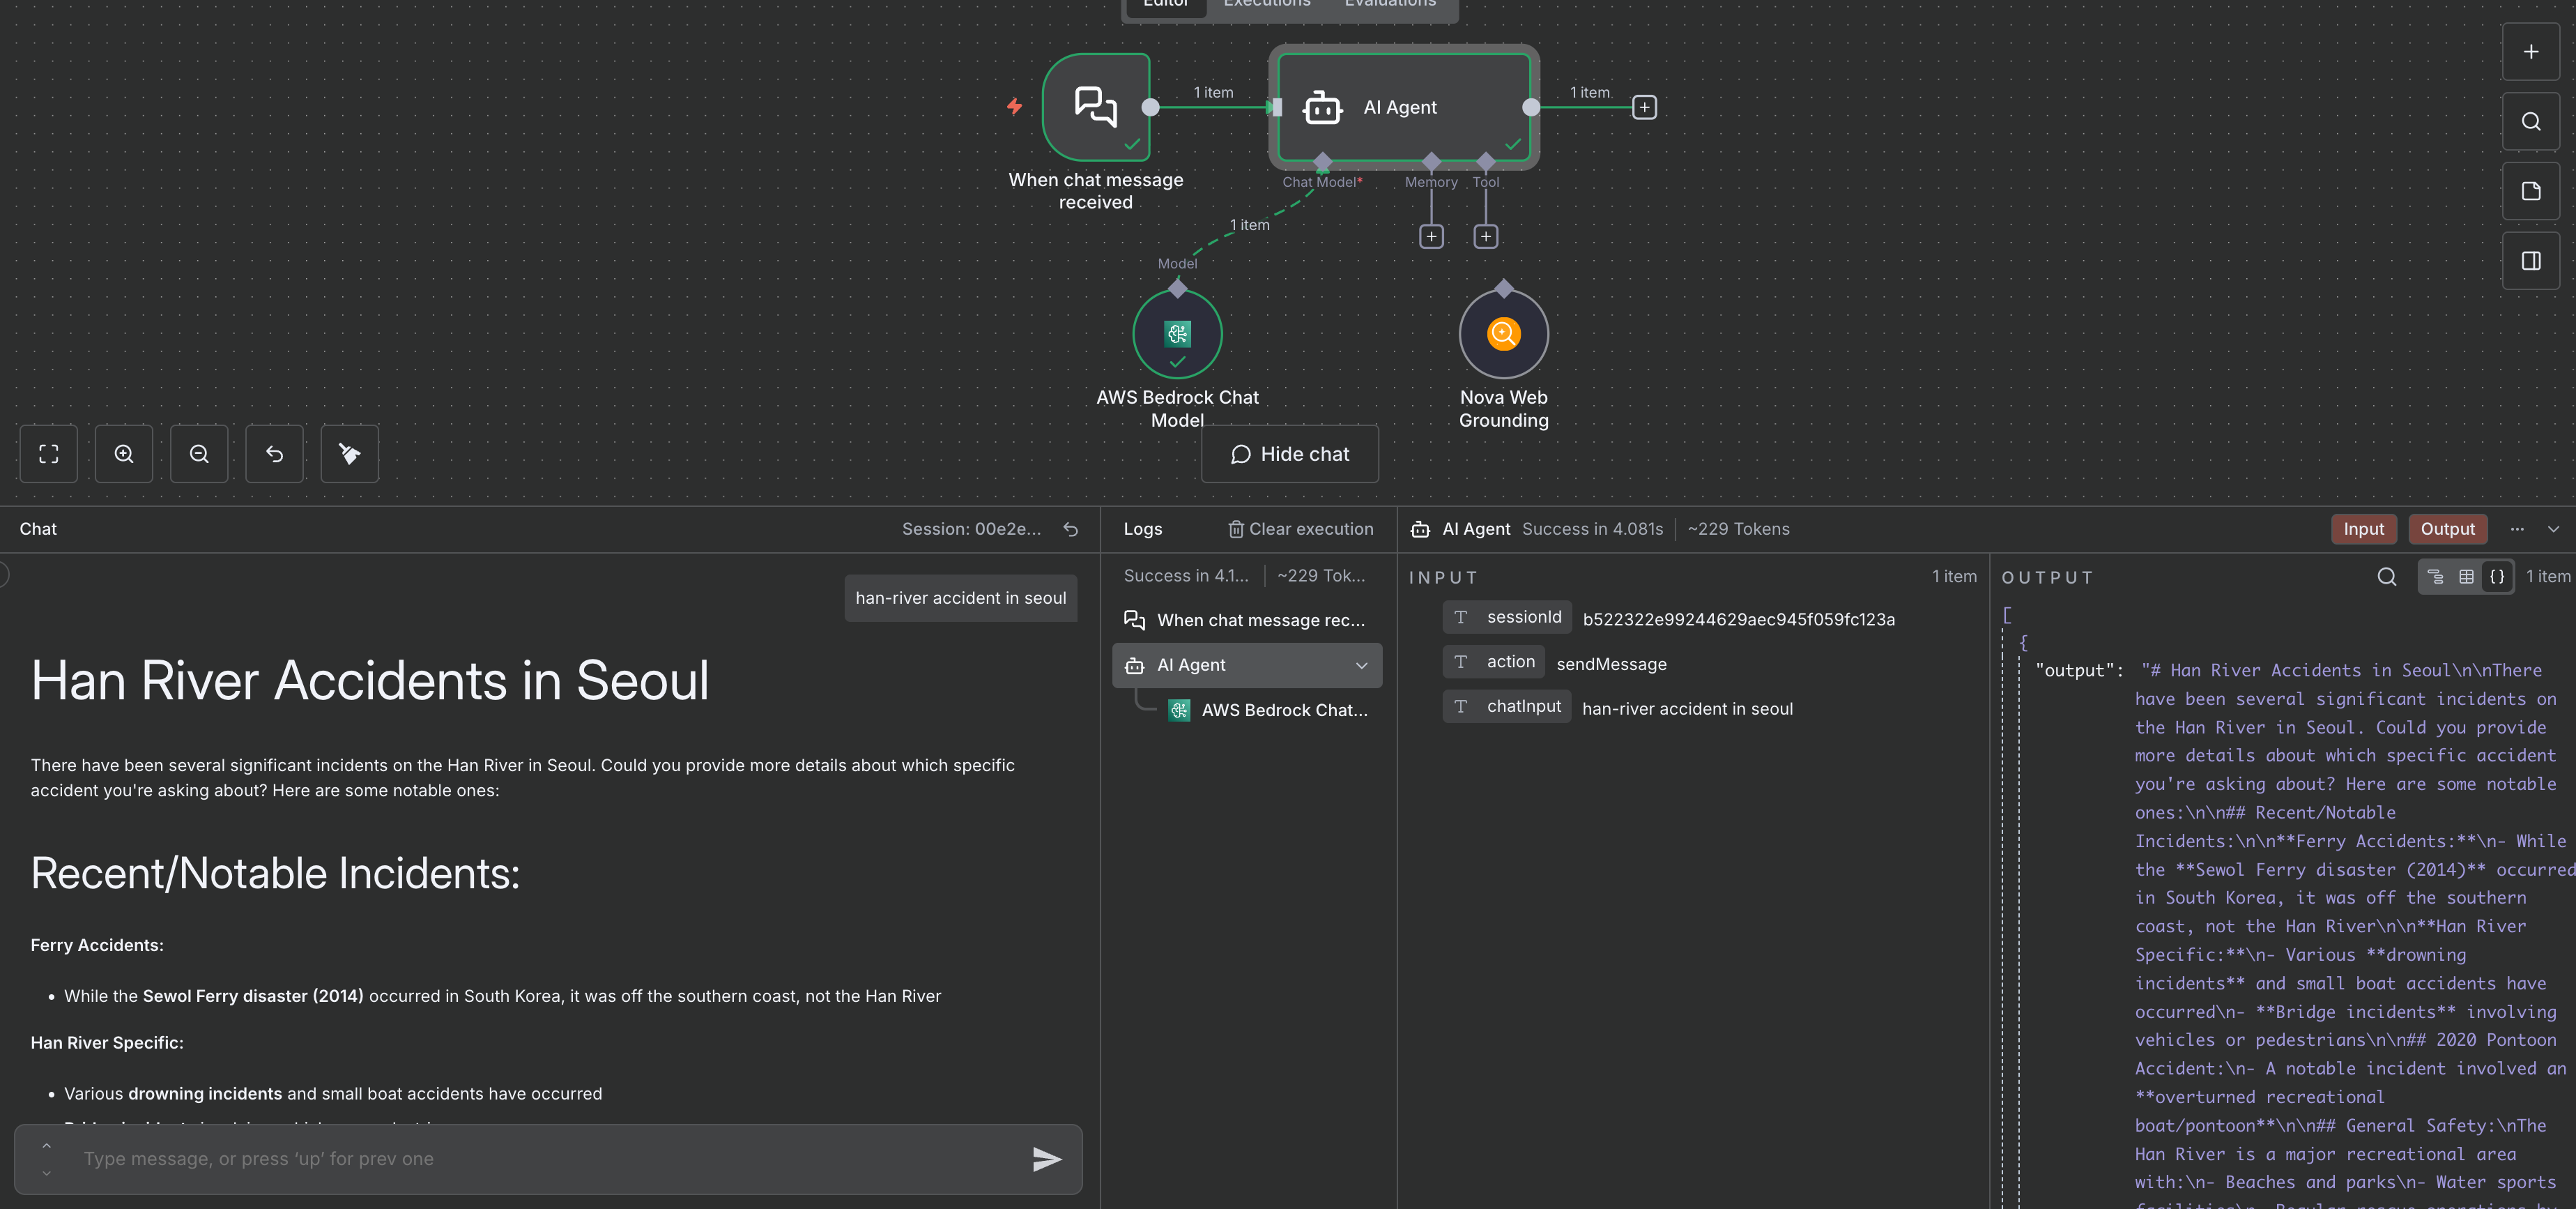Select the Nova Web Grounding node

point(1503,334)
